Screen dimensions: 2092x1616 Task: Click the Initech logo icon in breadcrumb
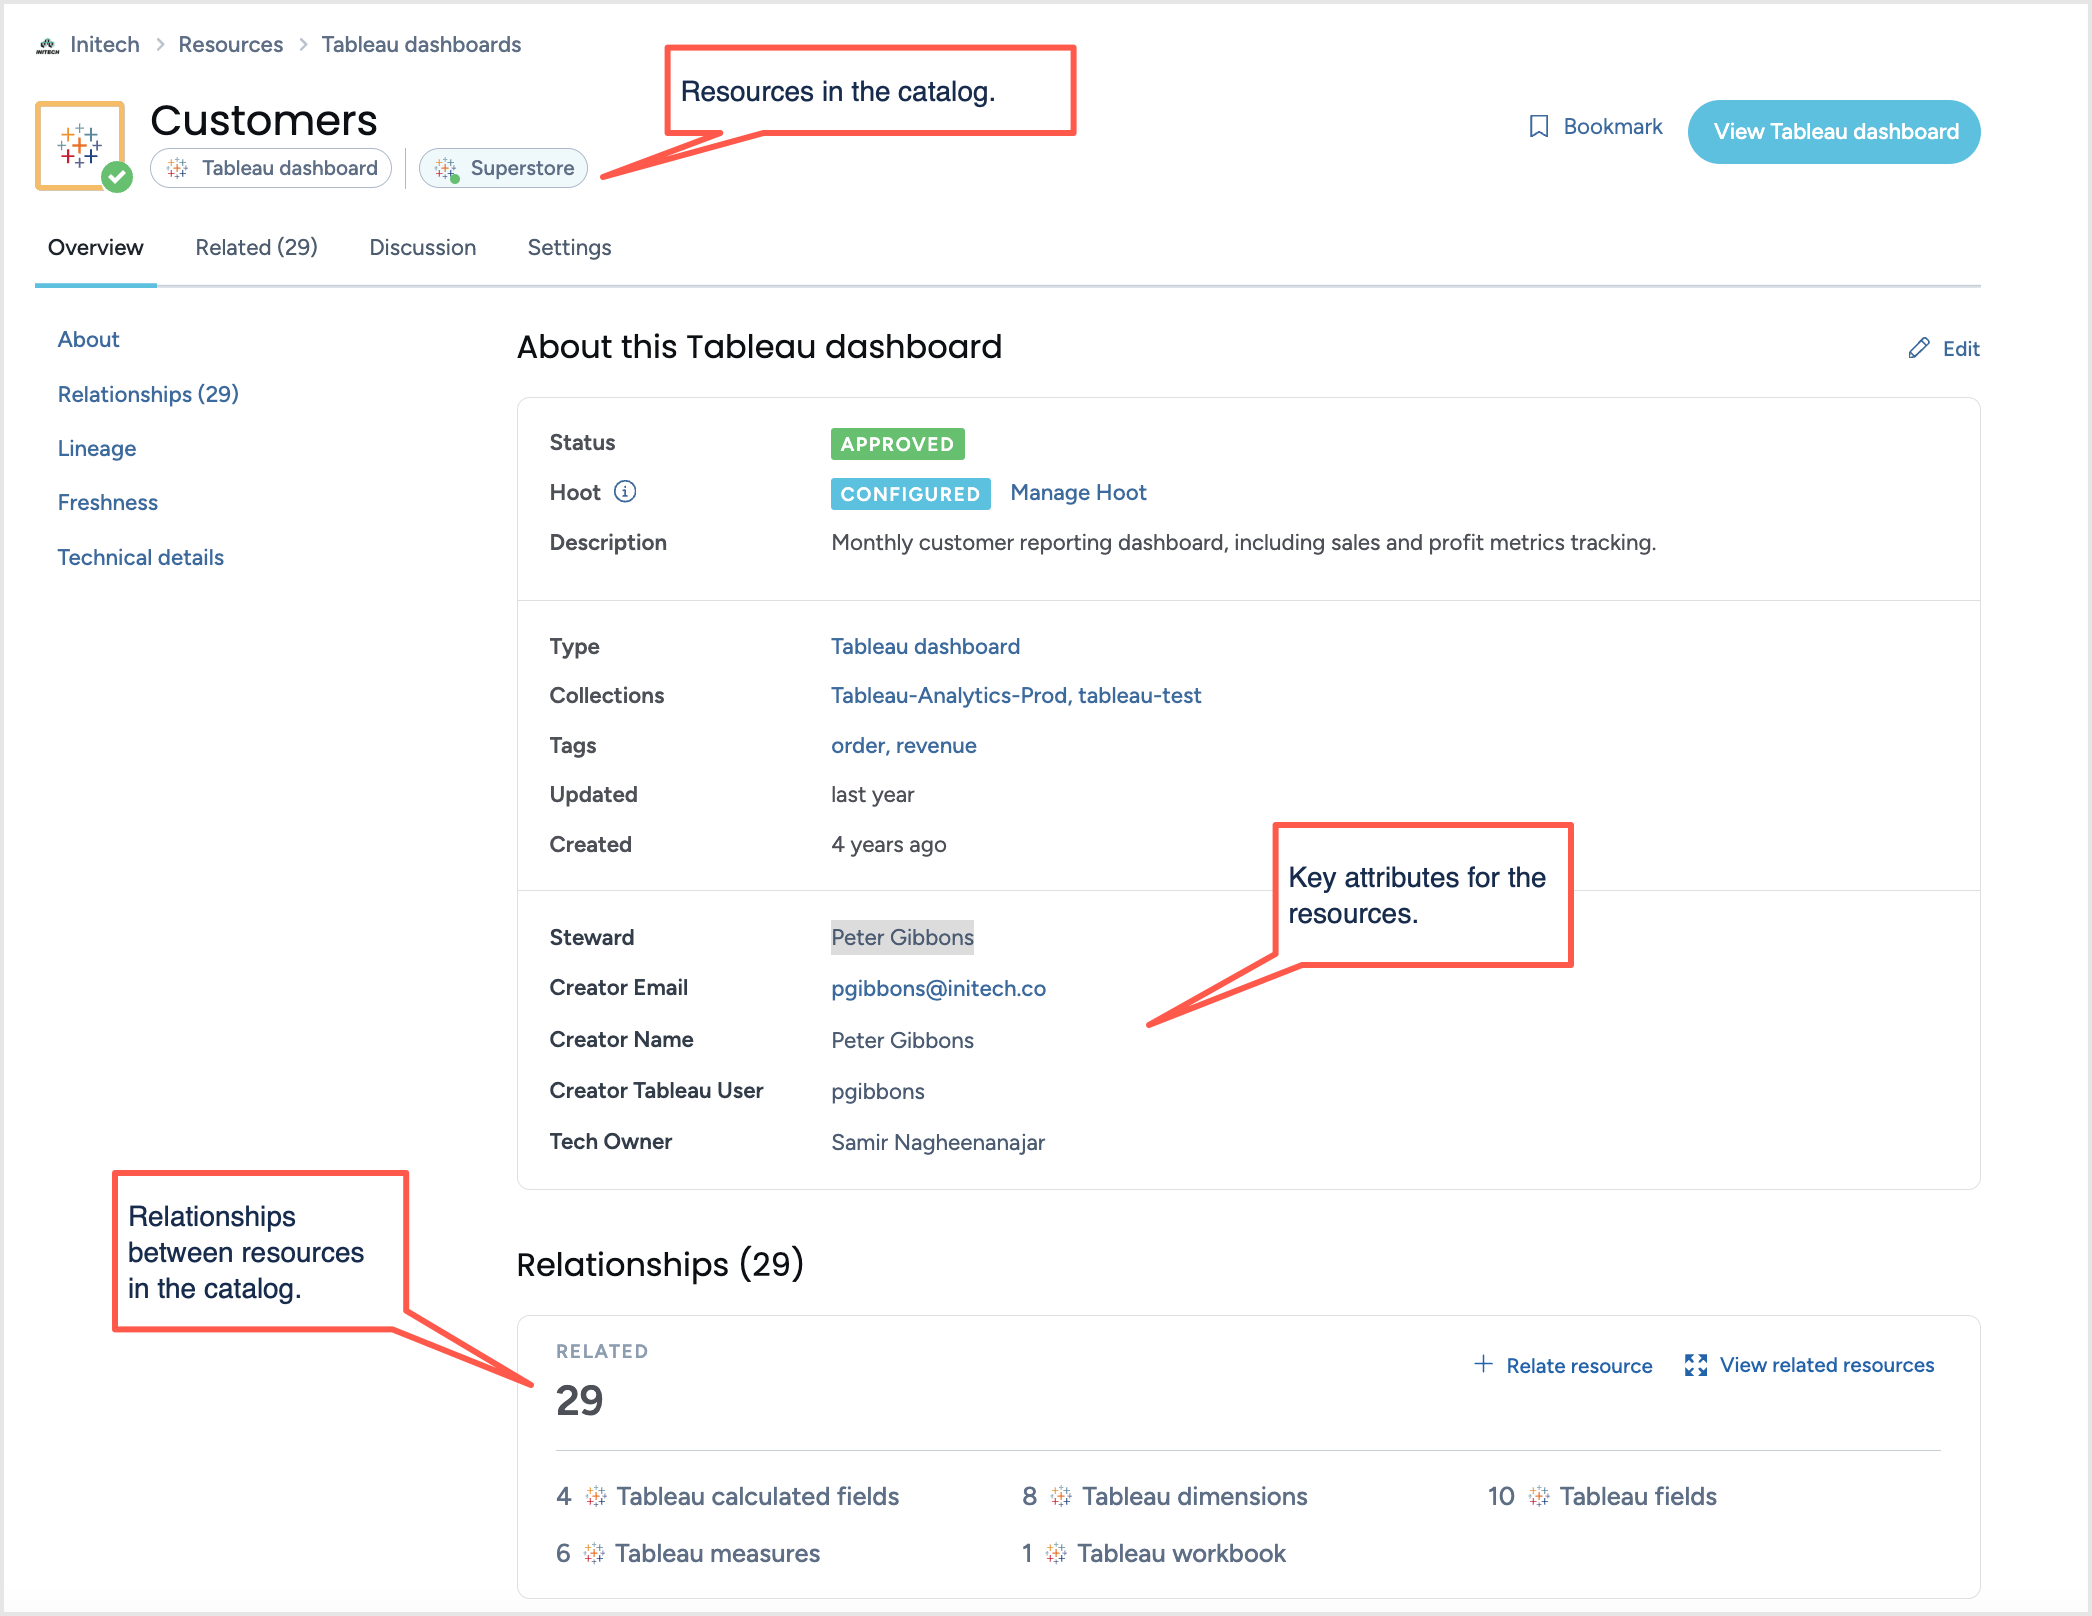tap(47, 45)
